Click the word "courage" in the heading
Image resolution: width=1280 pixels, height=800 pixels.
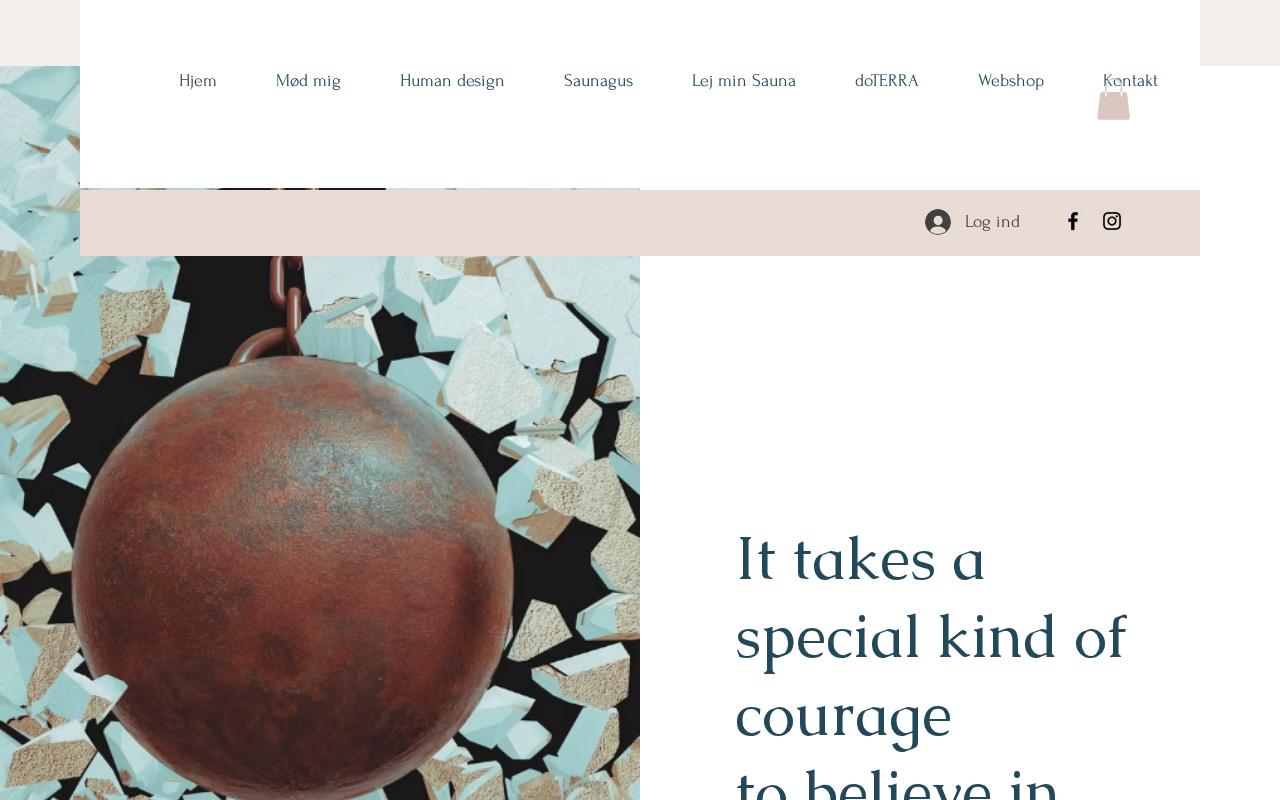(843, 714)
